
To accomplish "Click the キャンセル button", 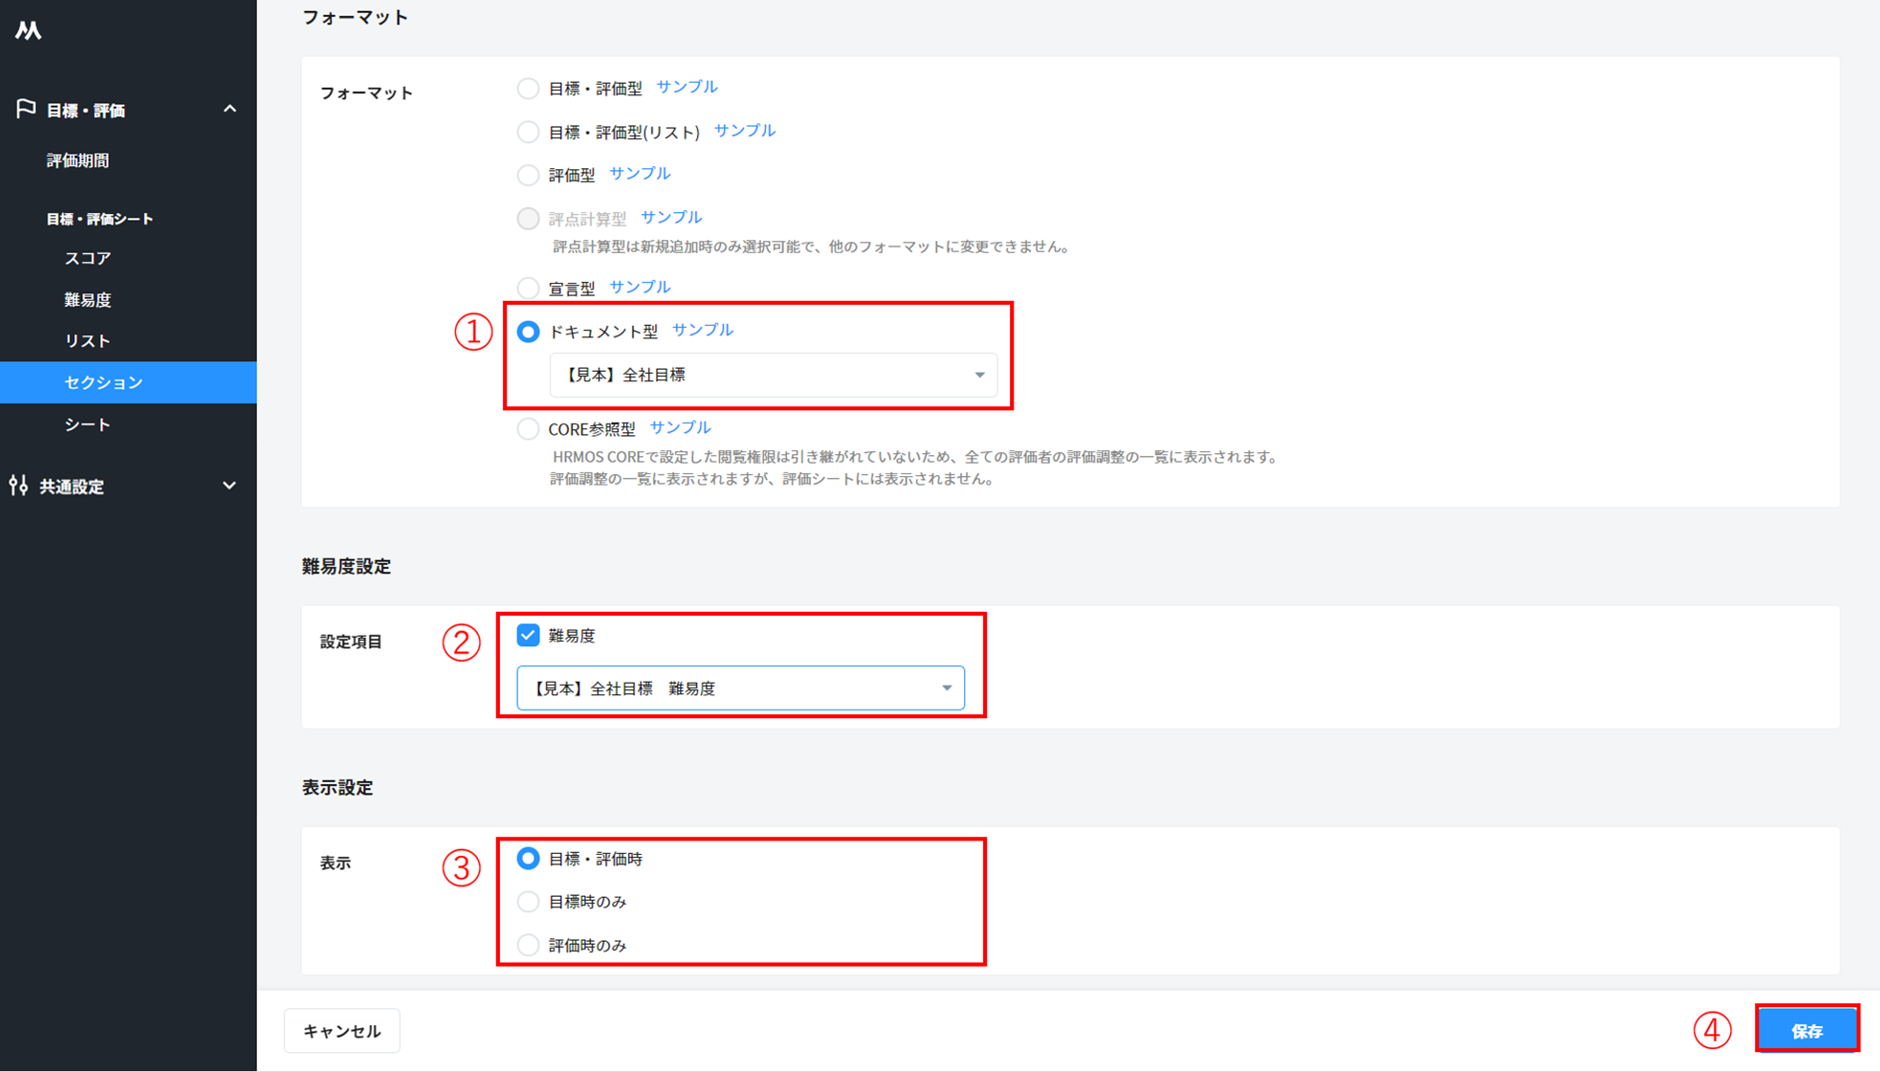I will coord(342,1031).
